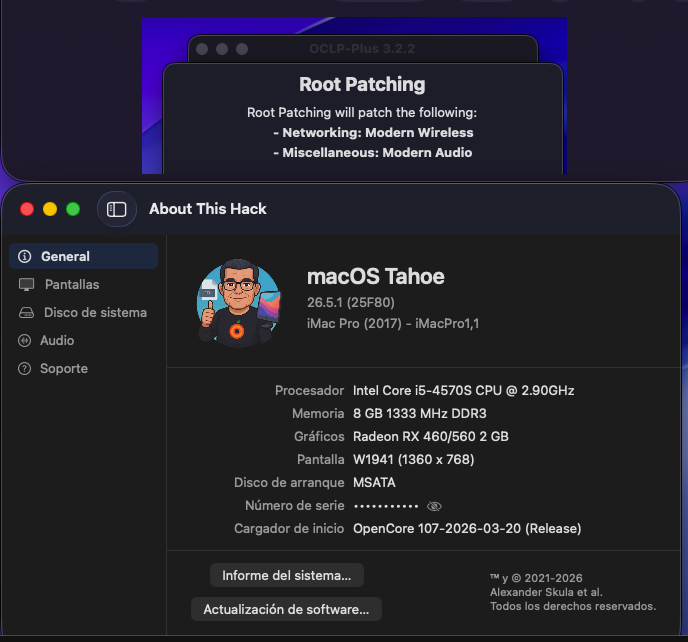Click the Audio speaker icon
Viewport: 688px width, 642px height.
[x=25, y=341]
